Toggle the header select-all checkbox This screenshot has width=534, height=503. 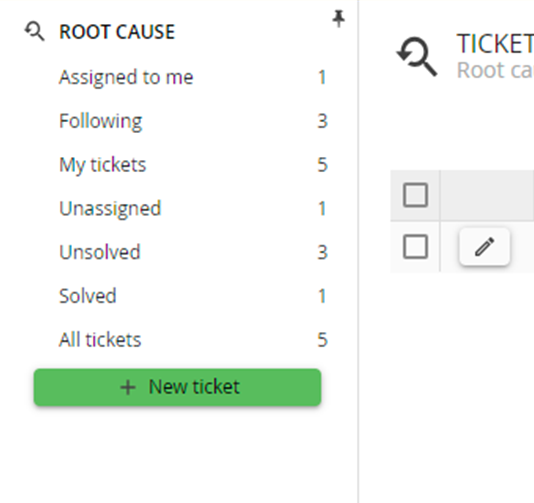coord(415,195)
